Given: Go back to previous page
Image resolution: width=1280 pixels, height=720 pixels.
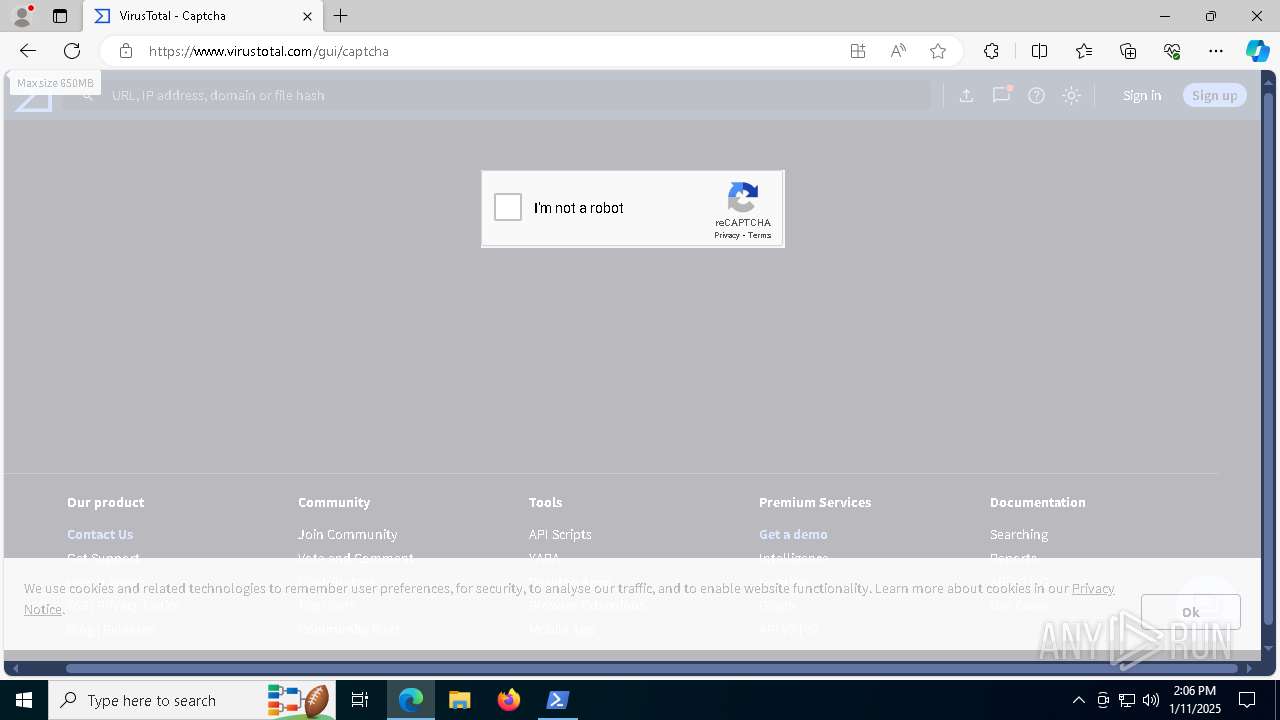Looking at the screenshot, I should [x=28, y=51].
